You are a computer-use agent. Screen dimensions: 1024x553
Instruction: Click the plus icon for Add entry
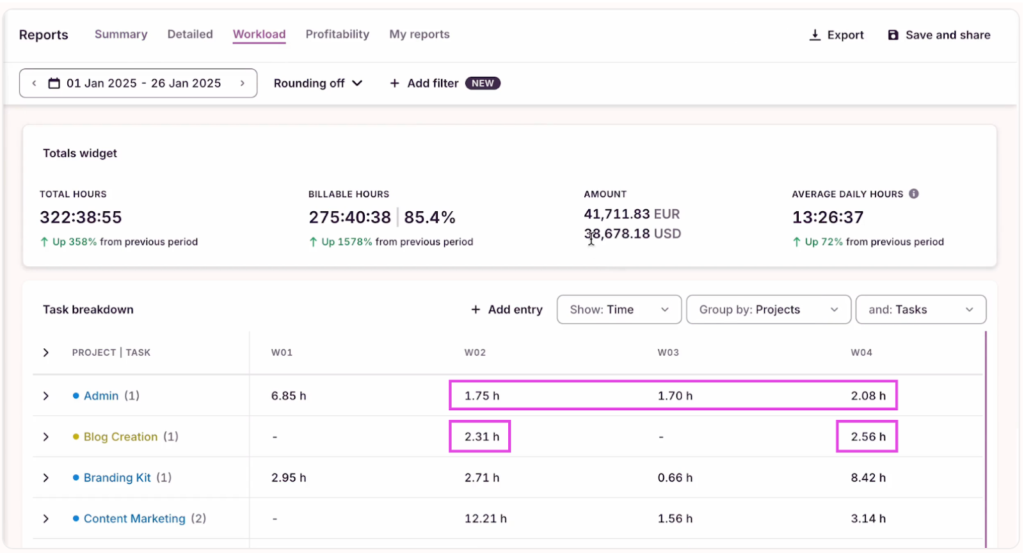475,310
